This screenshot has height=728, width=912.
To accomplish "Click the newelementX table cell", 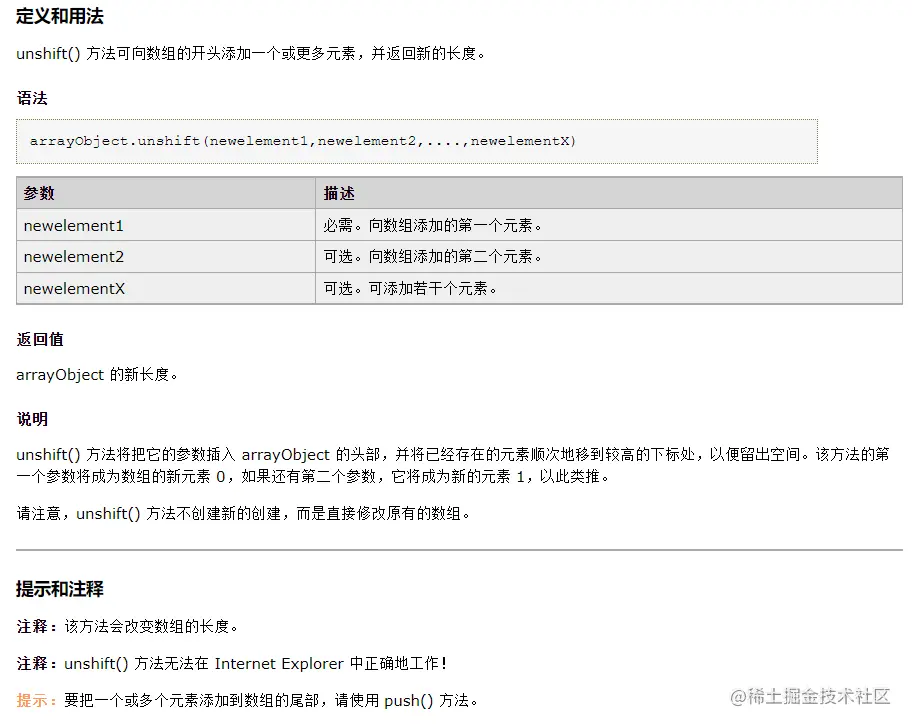I will click(166, 288).
